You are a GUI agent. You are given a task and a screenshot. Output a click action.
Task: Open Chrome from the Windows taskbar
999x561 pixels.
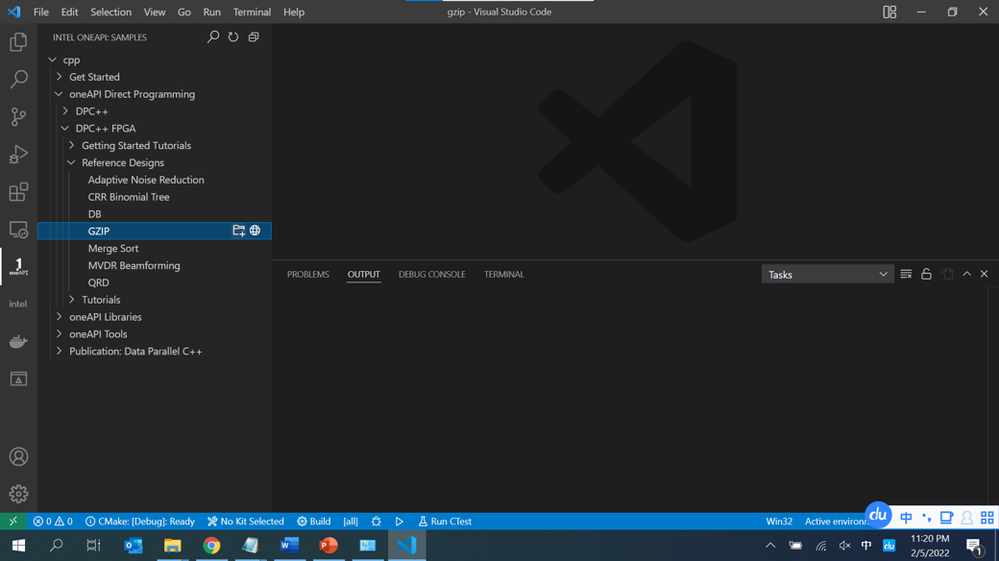(212, 545)
